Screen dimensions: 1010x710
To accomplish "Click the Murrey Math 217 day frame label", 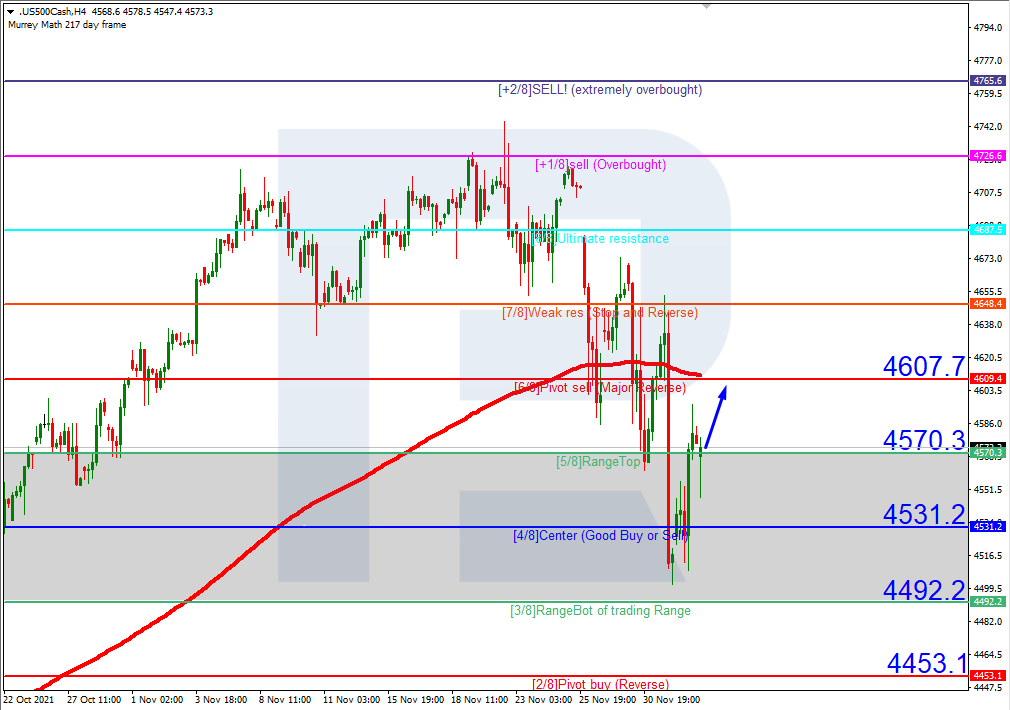I will tap(67, 24).
